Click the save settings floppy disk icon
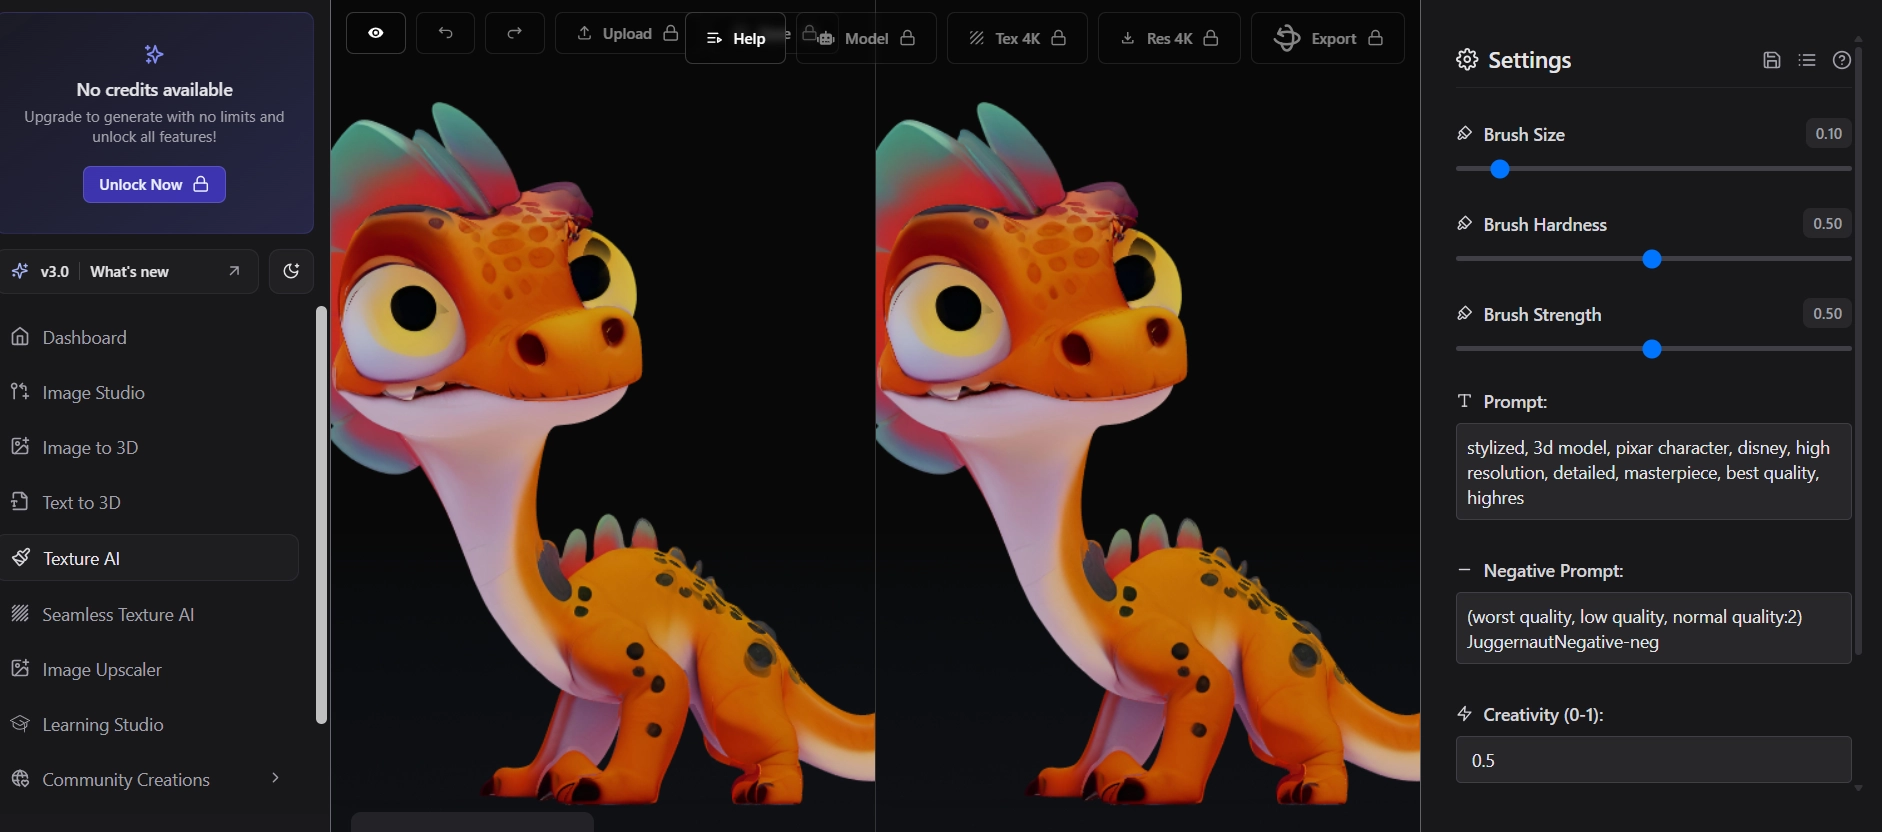The height and width of the screenshot is (832, 1882). (x=1771, y=60)
